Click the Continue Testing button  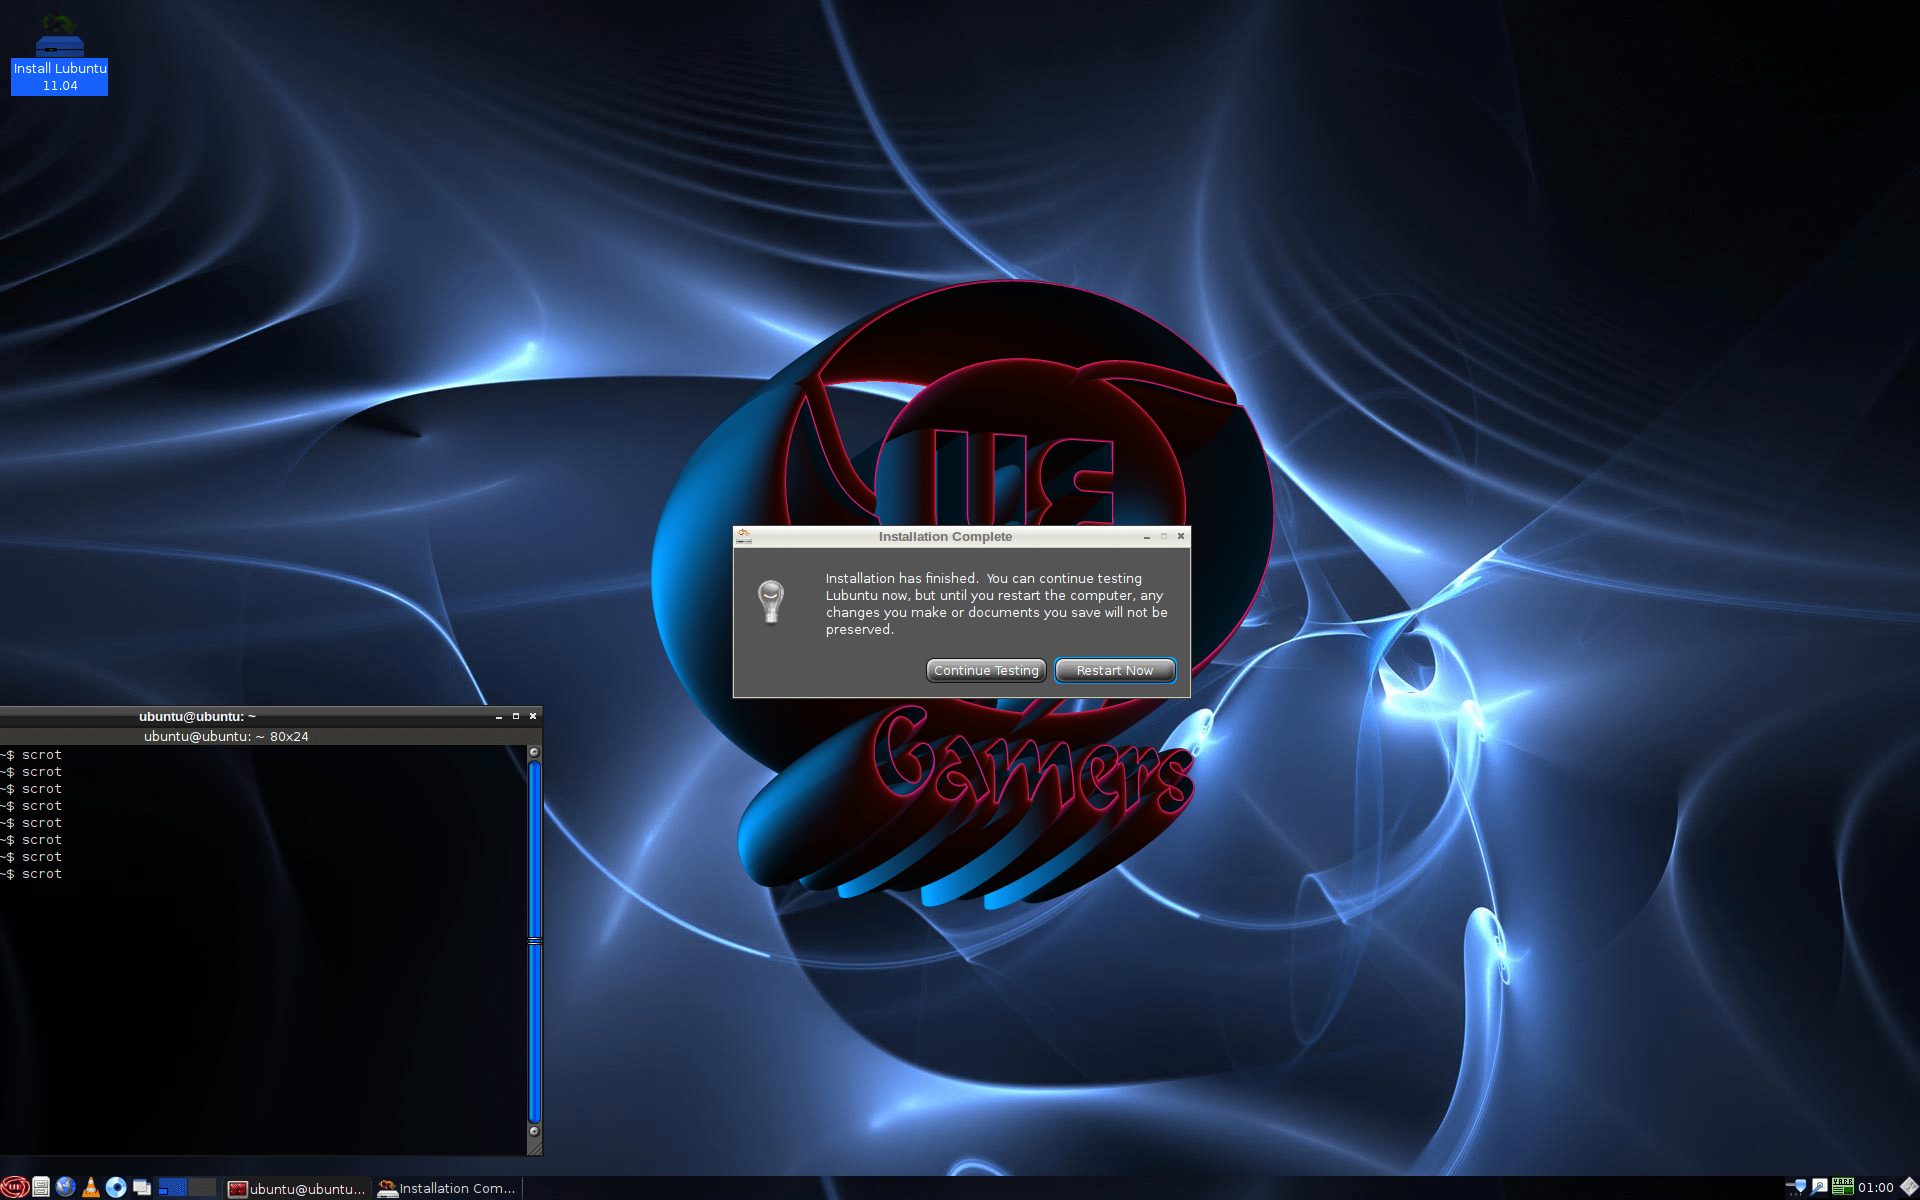(x=986, y=670)
